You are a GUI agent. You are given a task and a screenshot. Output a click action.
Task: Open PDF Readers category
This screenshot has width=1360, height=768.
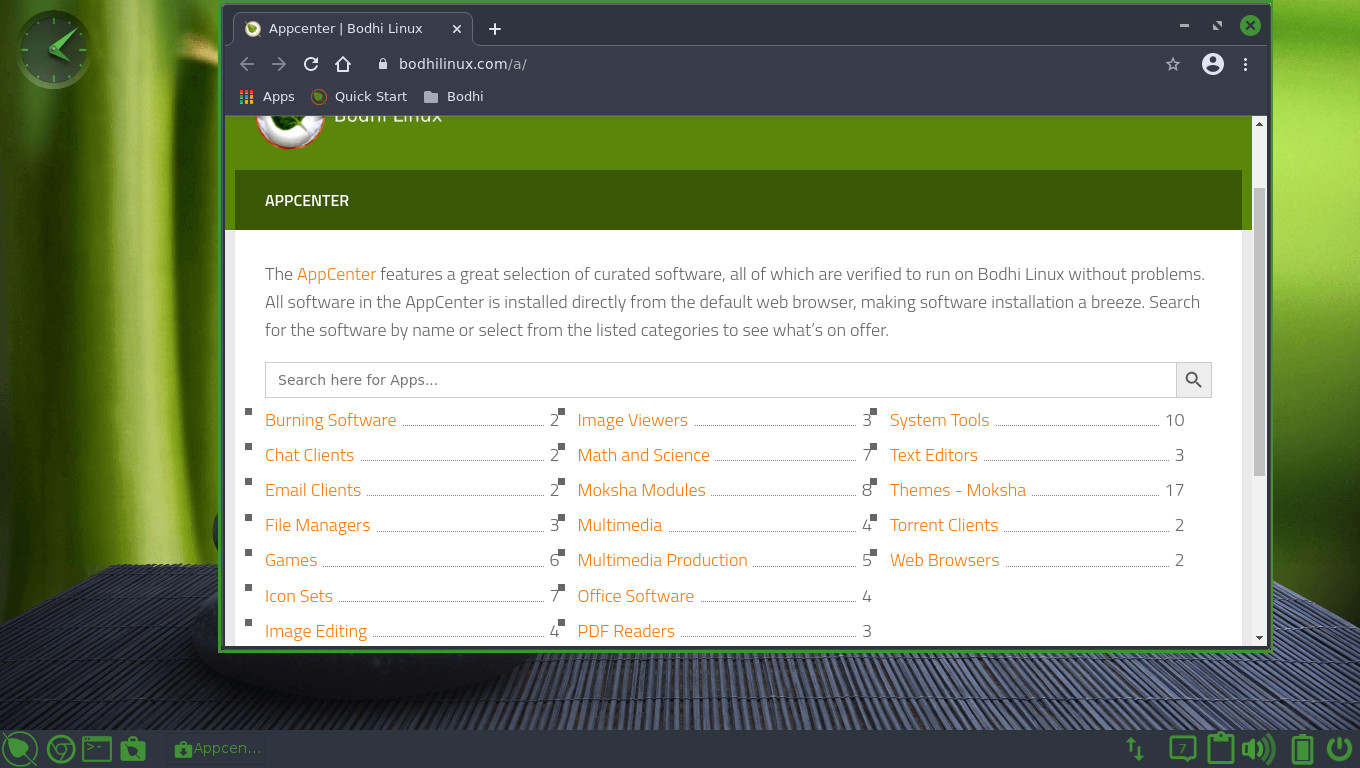click(626, 631)
